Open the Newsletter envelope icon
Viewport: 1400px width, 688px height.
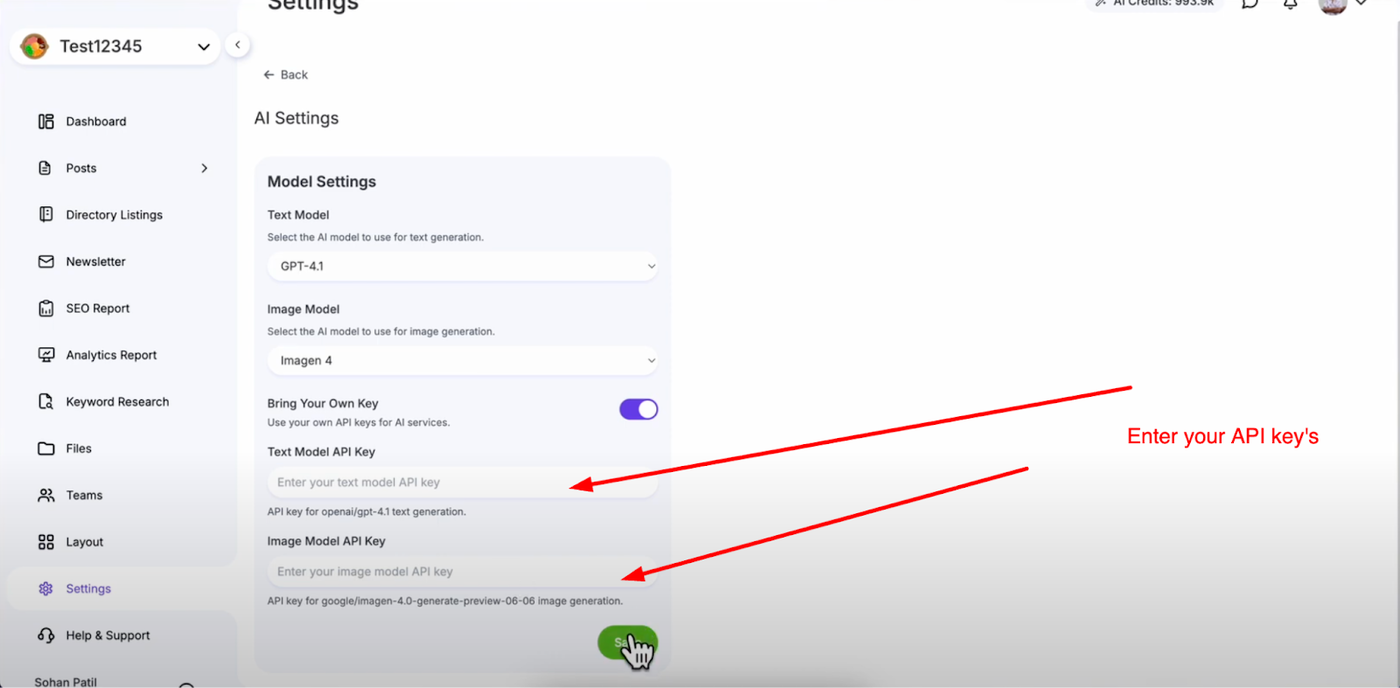pos(46,261)
